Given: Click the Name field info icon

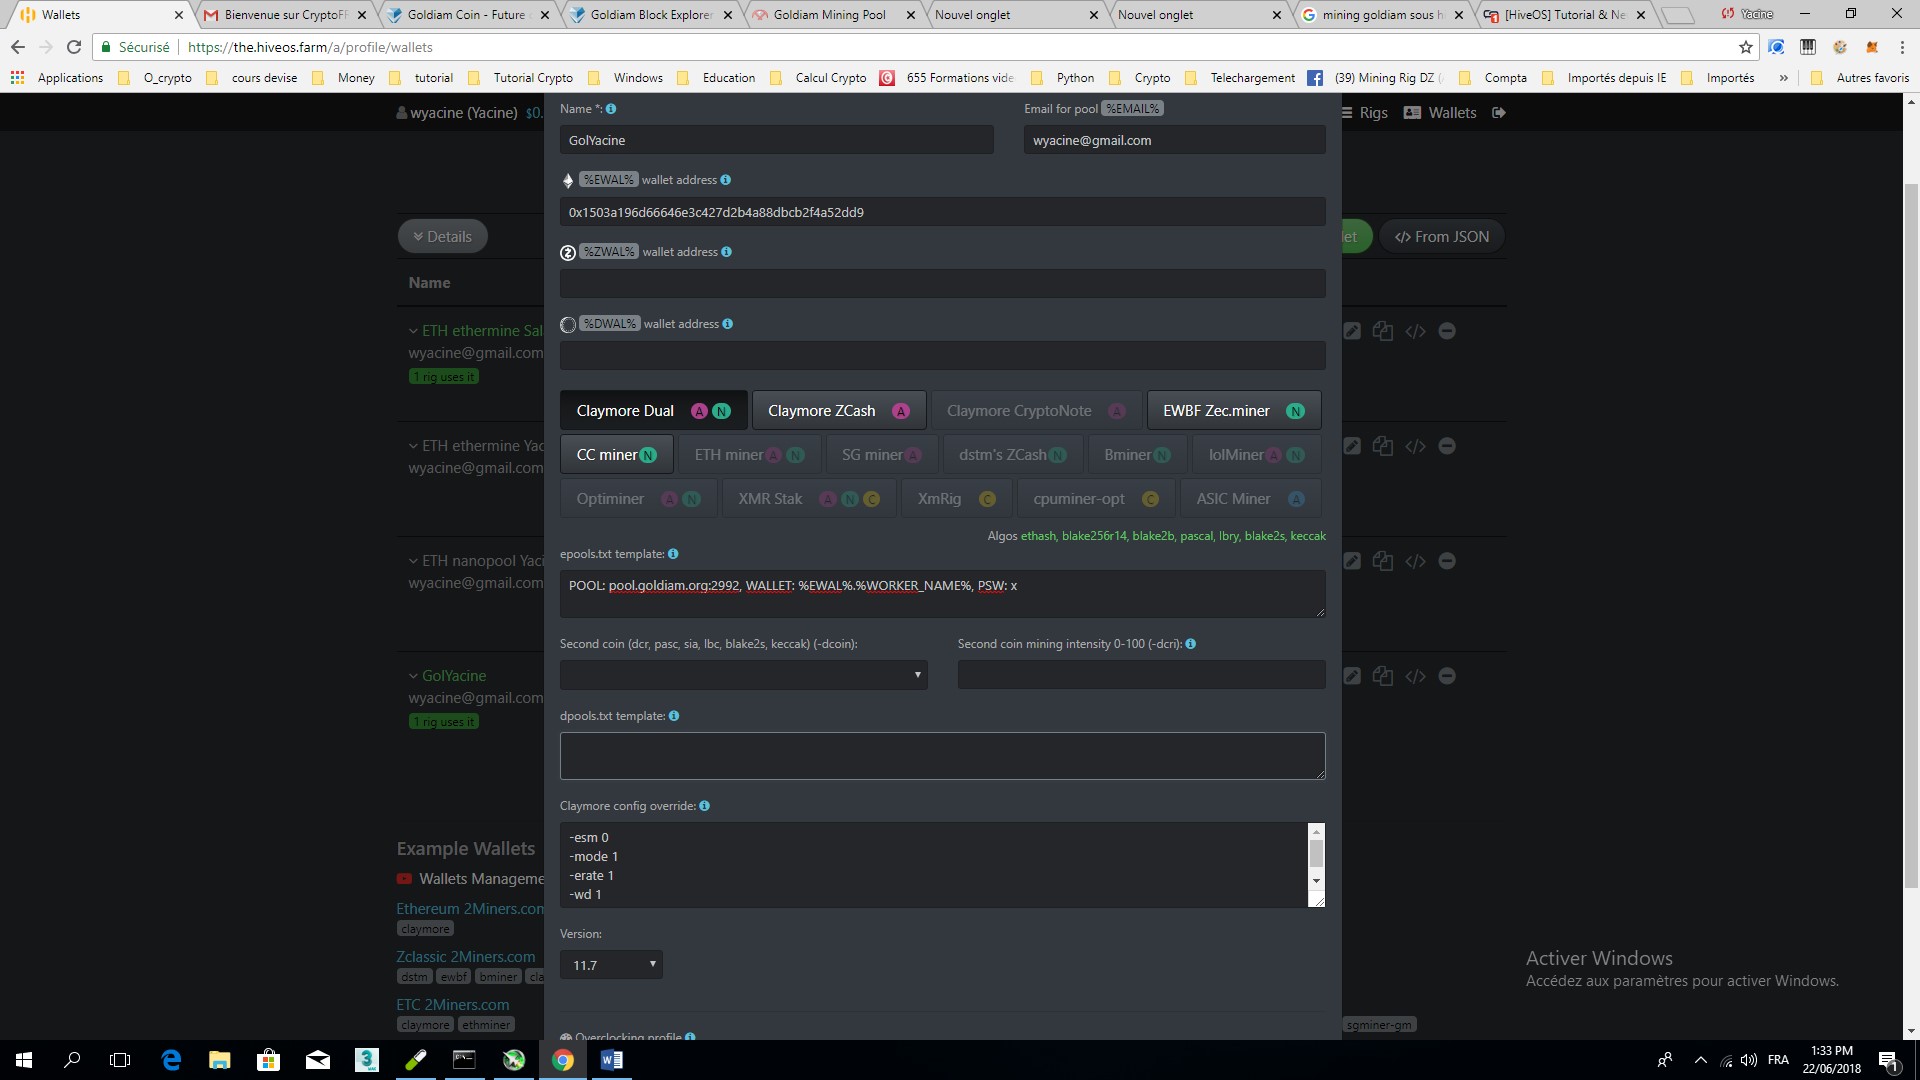Looking at the screenshot, I should click(x=611, y=109).
